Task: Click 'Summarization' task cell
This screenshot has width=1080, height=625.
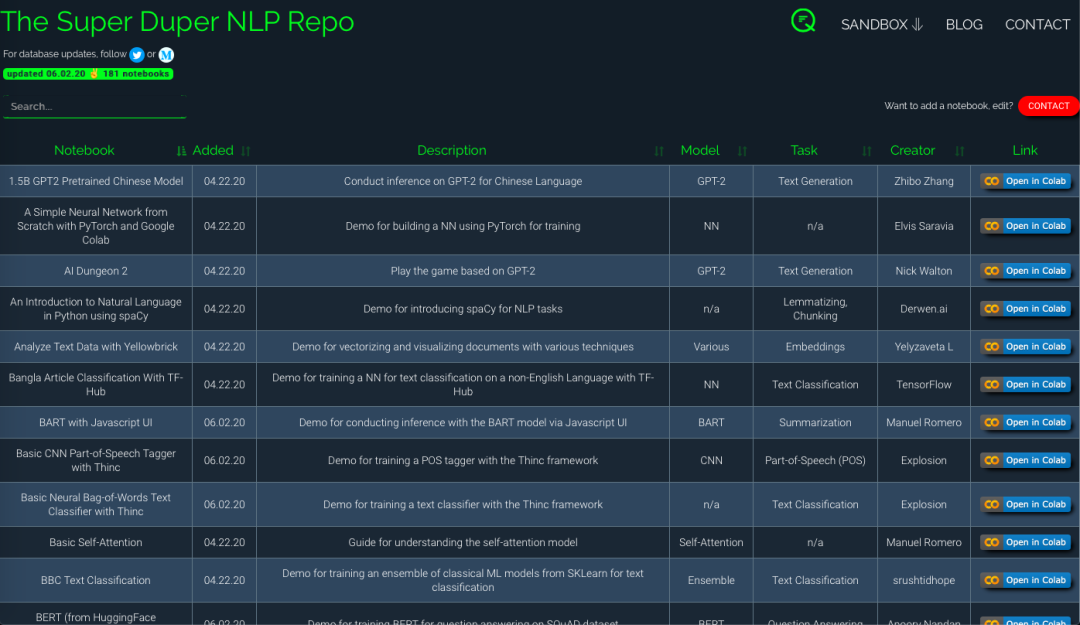Action: [815, 422]
